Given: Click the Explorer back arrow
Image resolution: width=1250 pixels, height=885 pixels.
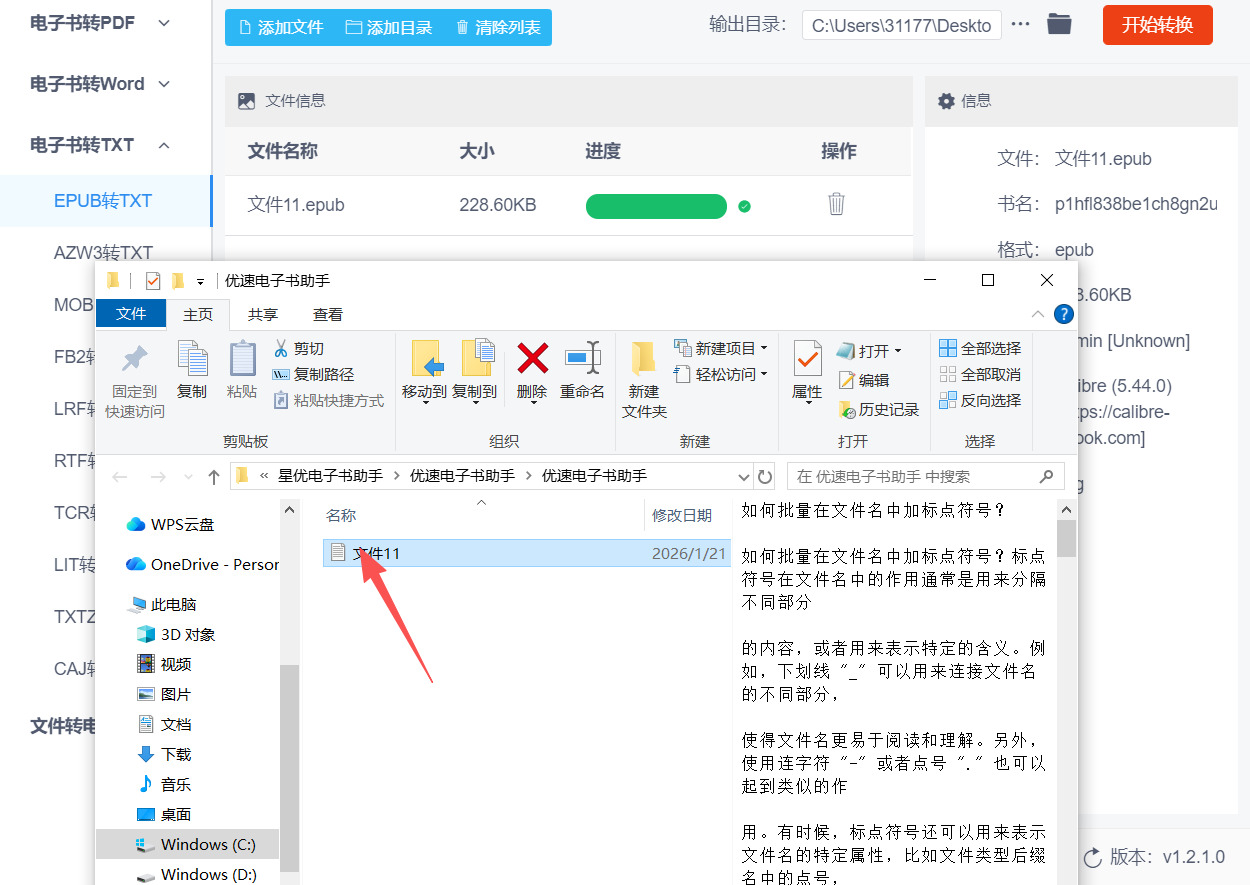Looking at the screenshot, I should pyautogui.click(x=120, y=476).
